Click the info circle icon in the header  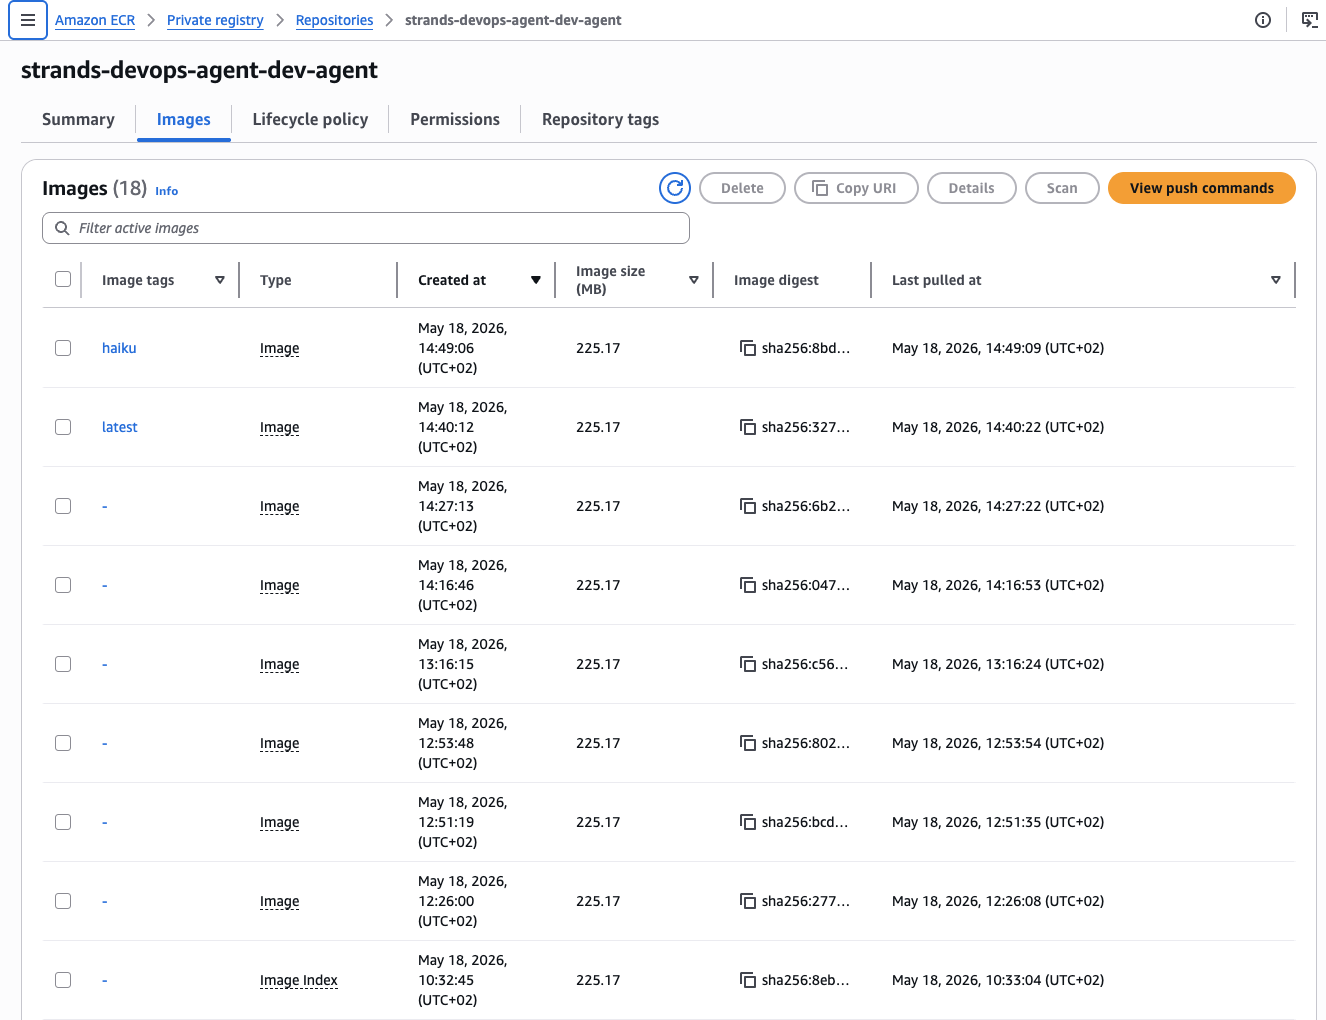pyautogui.click(x=1263, y=20)
